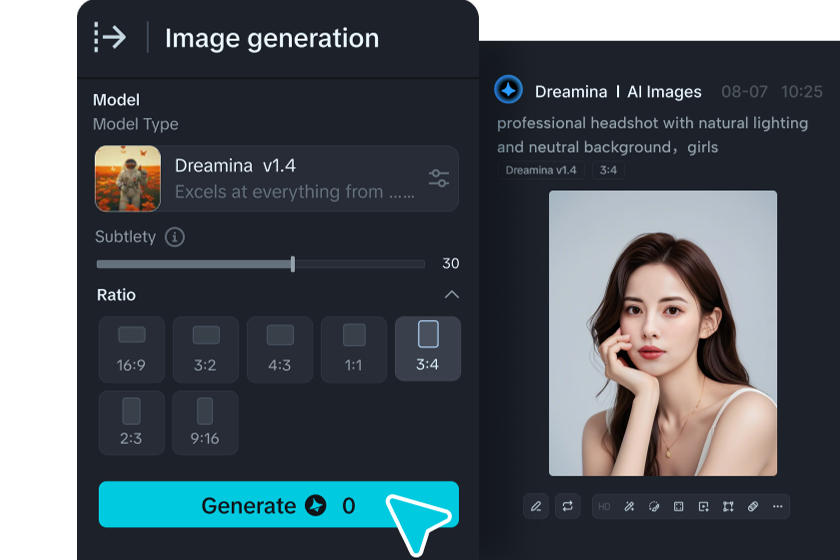Click the magic wand retouch icon
This screenshot has height=560, width=840.
point(629,506)
